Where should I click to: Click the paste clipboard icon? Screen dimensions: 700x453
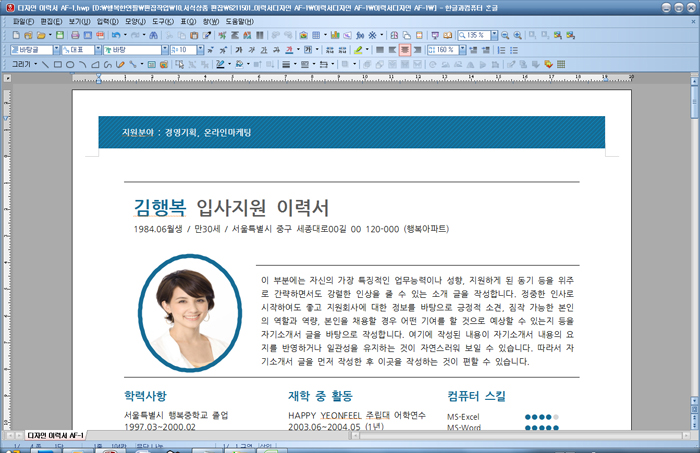tap(194, 35)
